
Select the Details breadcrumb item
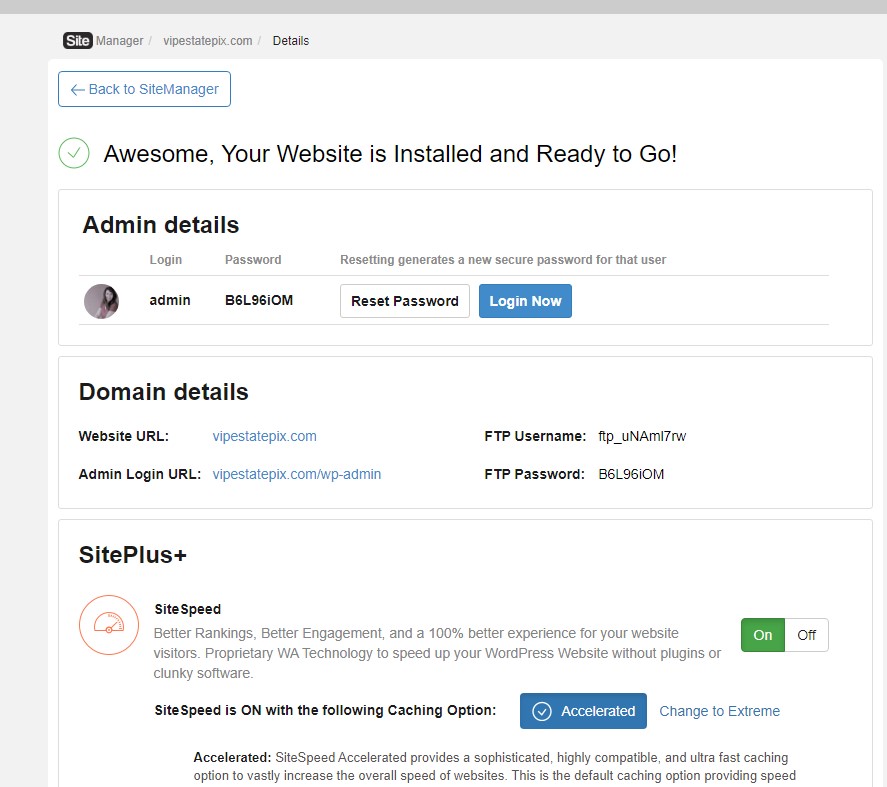291,41
